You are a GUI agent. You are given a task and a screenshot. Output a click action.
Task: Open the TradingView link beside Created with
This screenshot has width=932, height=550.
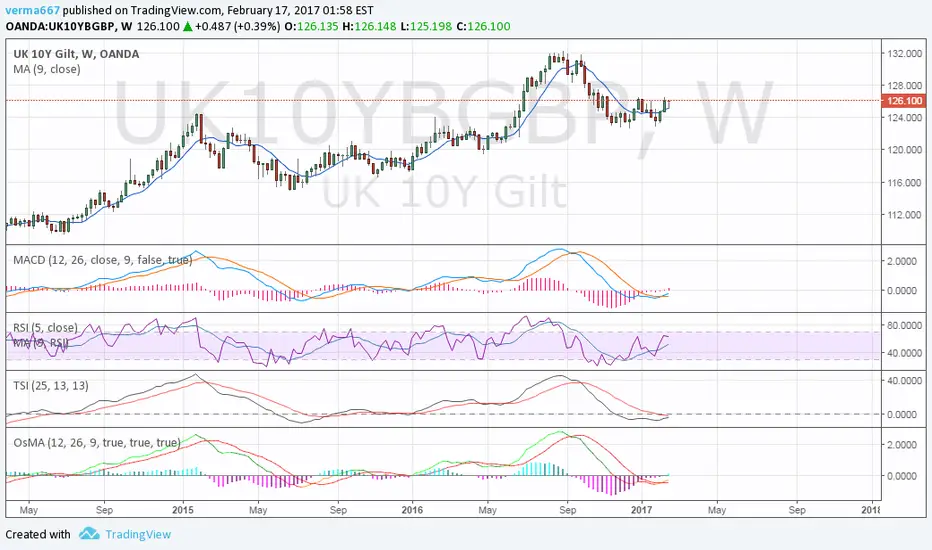tap(138, 535)
